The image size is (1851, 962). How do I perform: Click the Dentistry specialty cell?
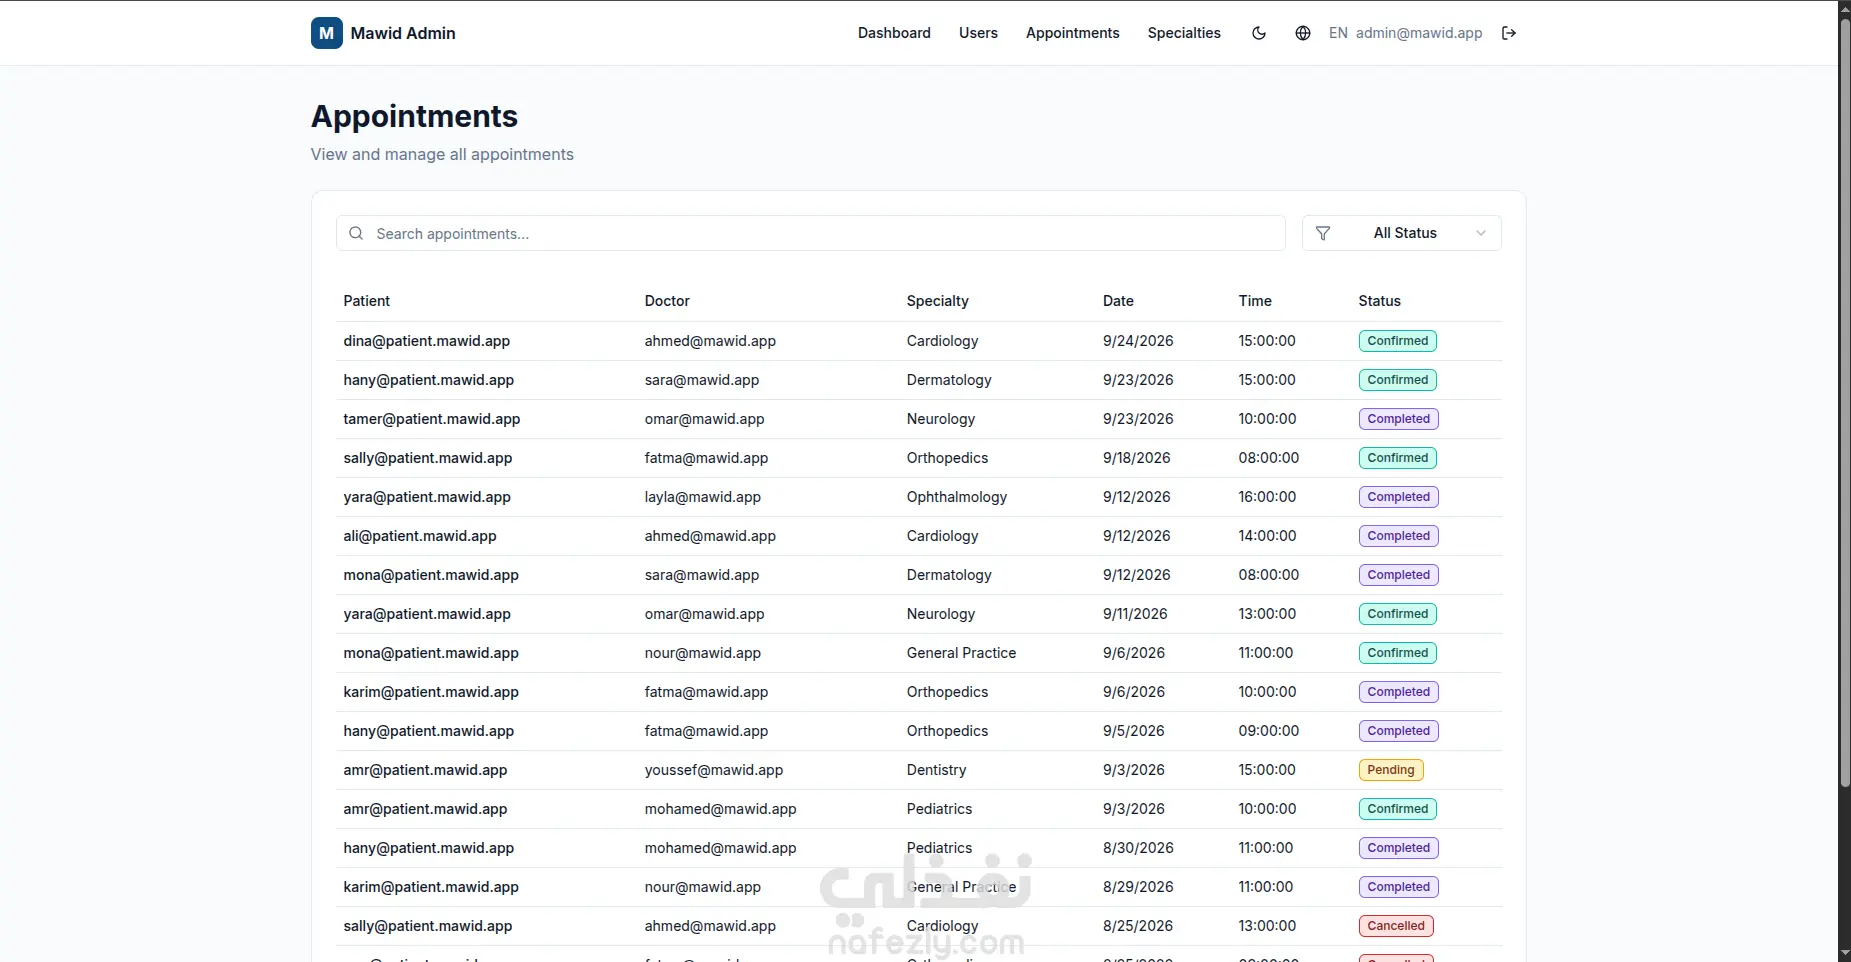click(937, 770)
